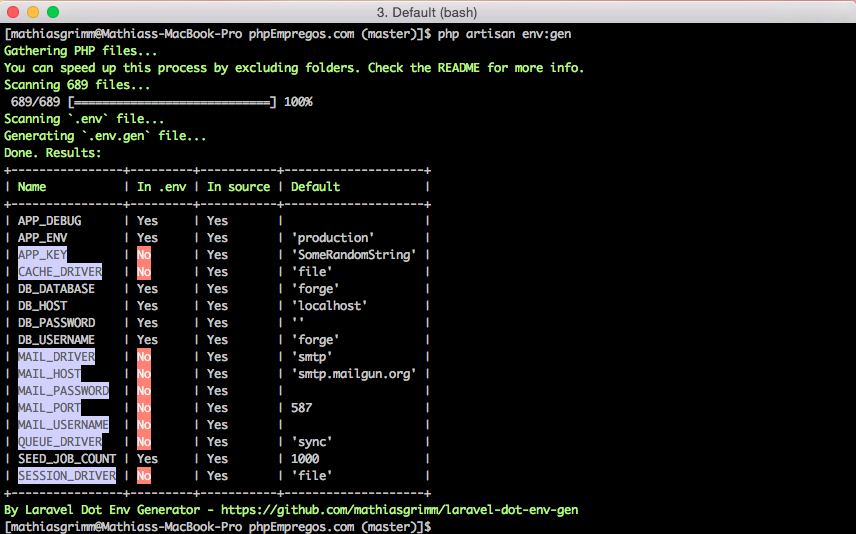Click the 1000 default value
The width and height of the screenshot is (856, 534).
click(x=305, y=459)
